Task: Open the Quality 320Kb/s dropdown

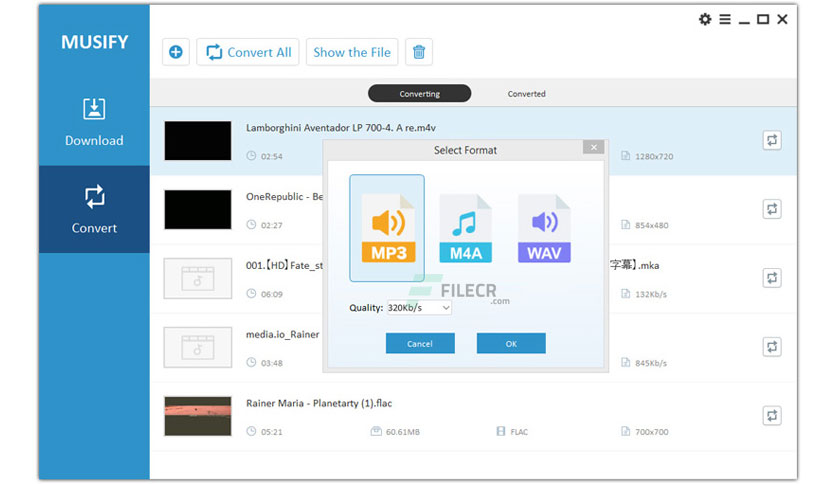Action: click(419, 308)
